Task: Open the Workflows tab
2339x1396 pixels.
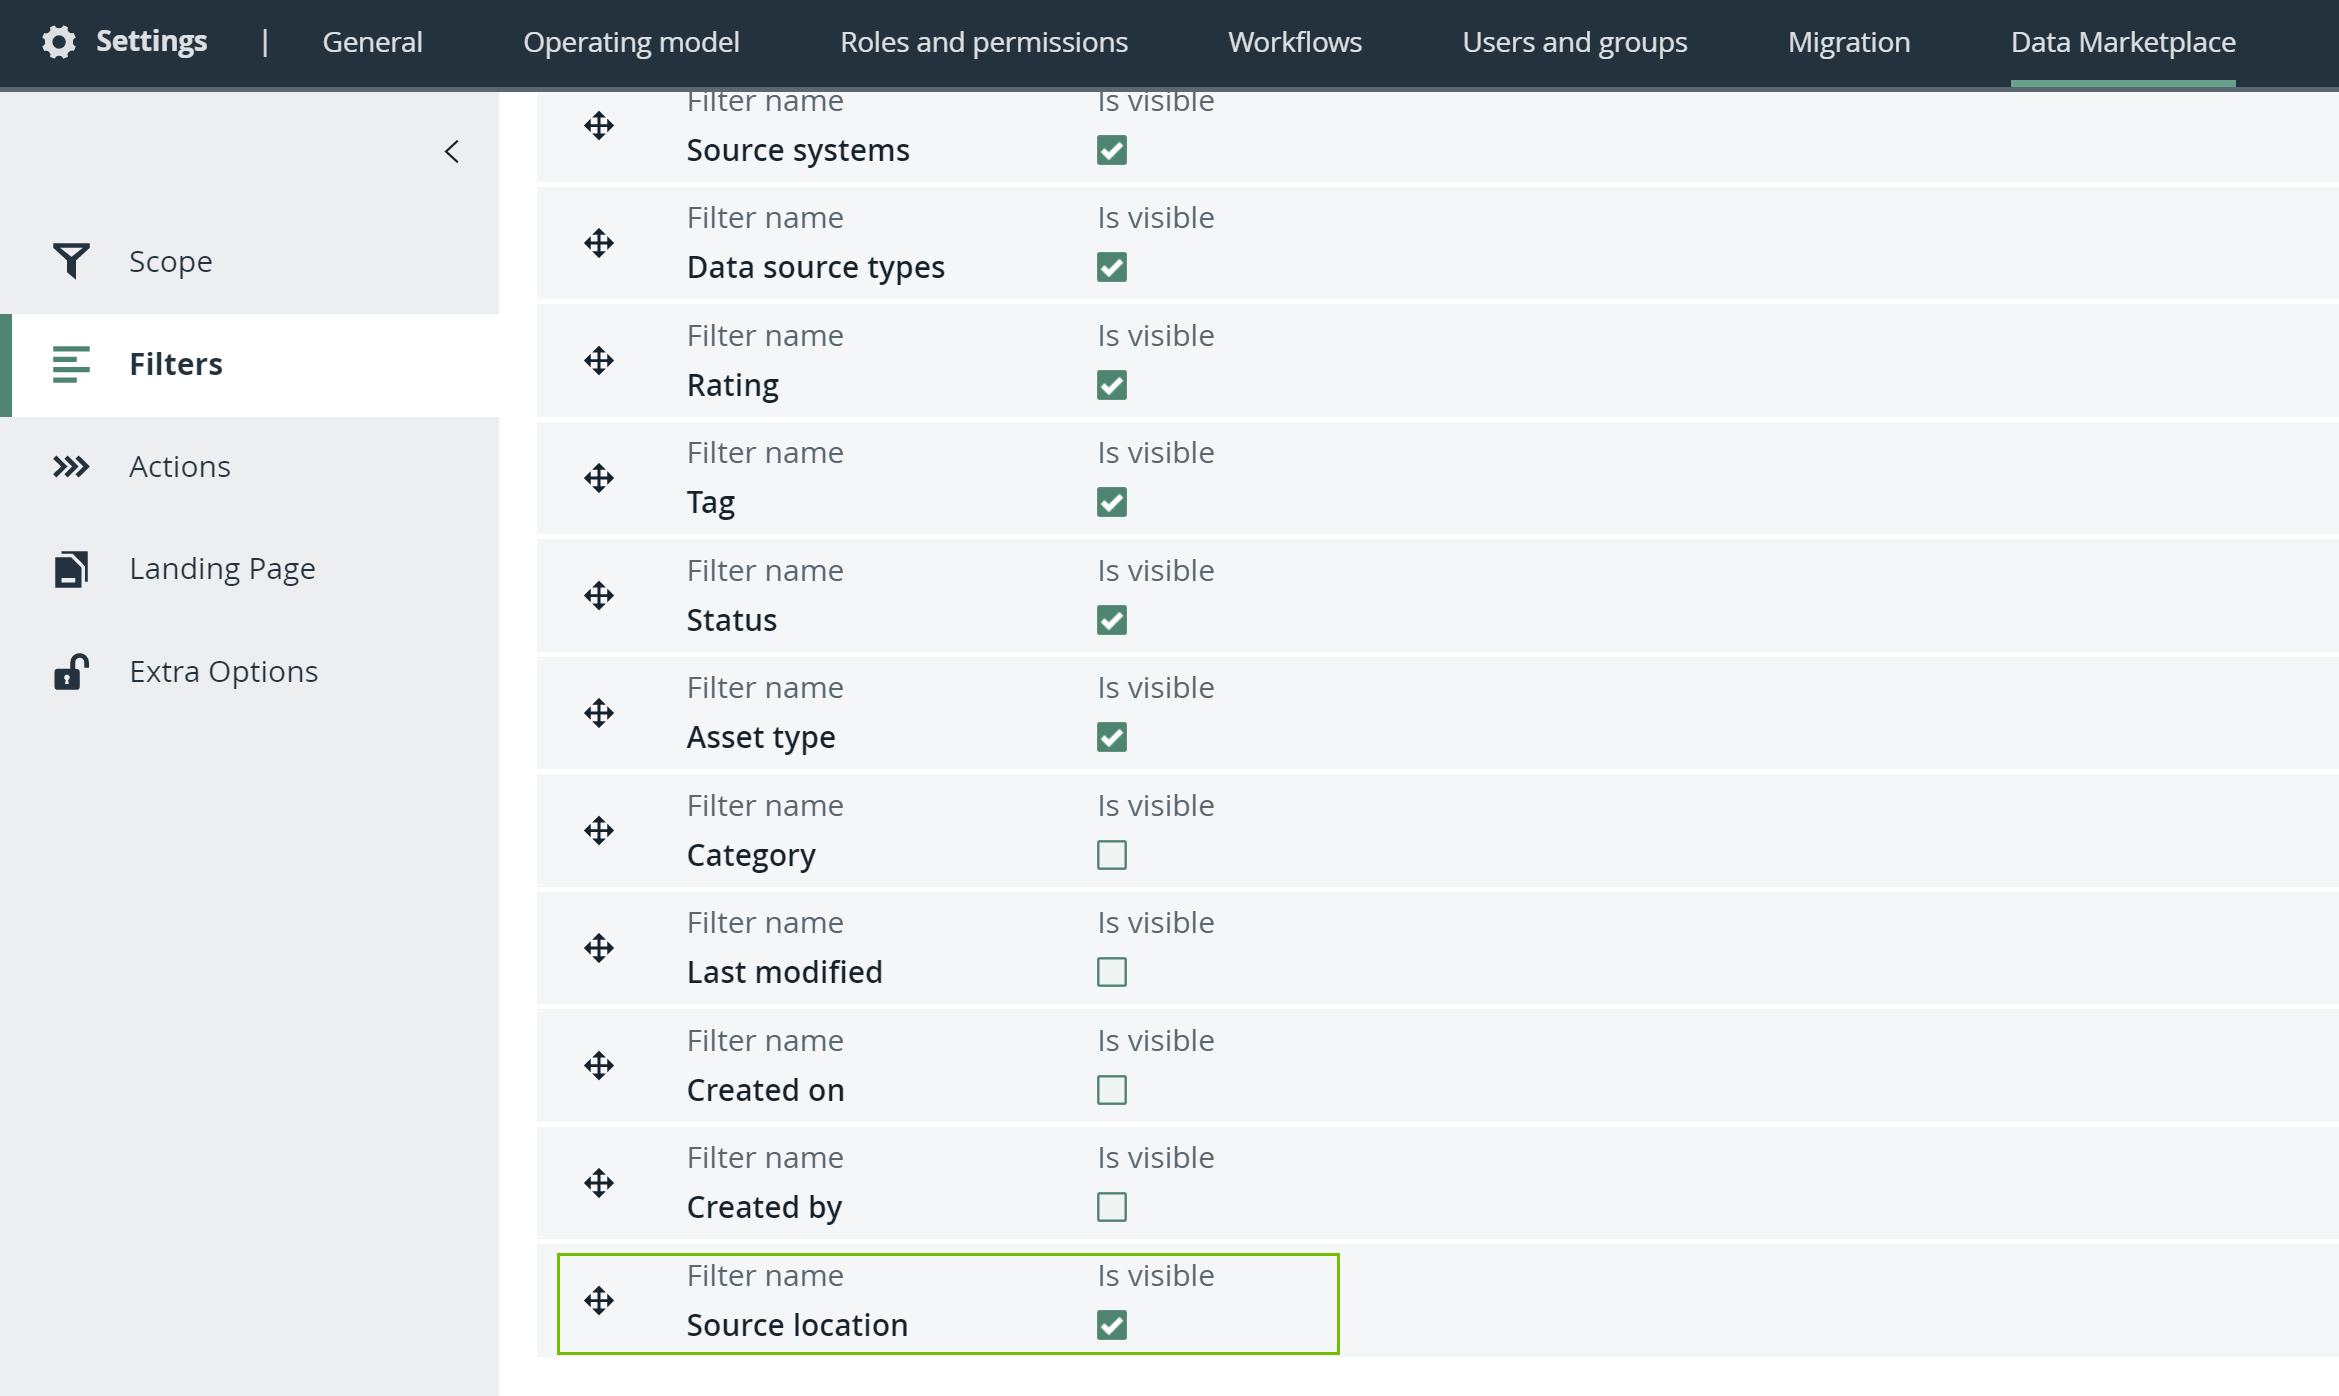Action: (1294, 42)
